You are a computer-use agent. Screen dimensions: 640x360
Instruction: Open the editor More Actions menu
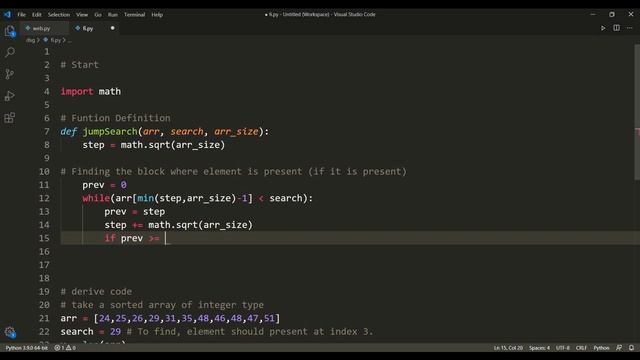coord(629,28)
